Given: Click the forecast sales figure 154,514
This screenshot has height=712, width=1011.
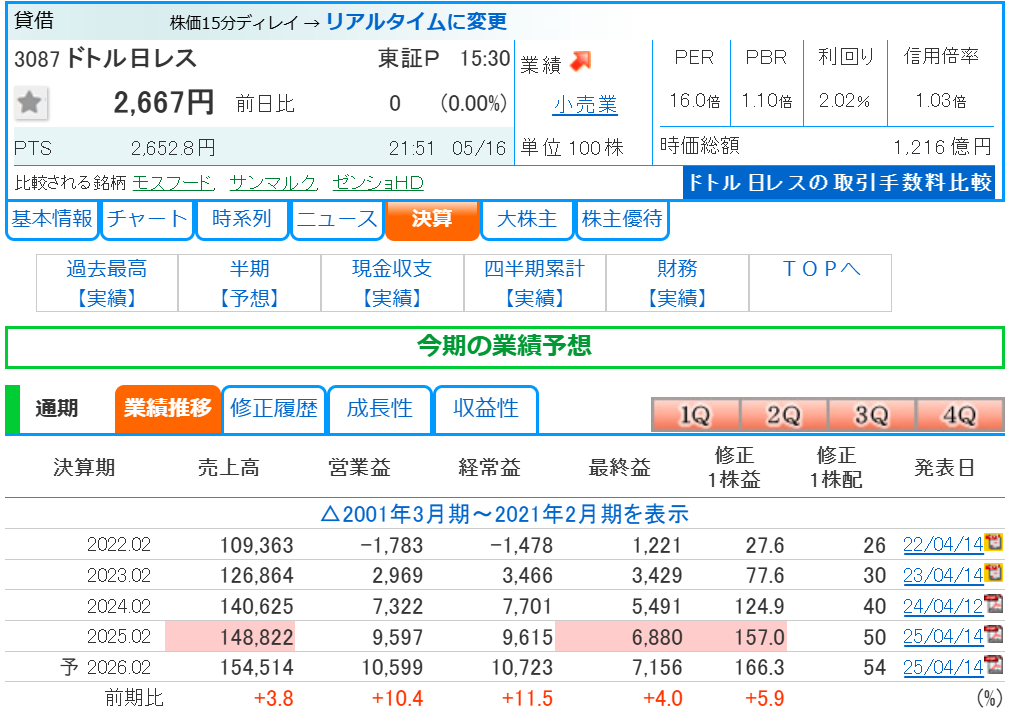Looking at the screenshot, I should [x=257, y=668].
